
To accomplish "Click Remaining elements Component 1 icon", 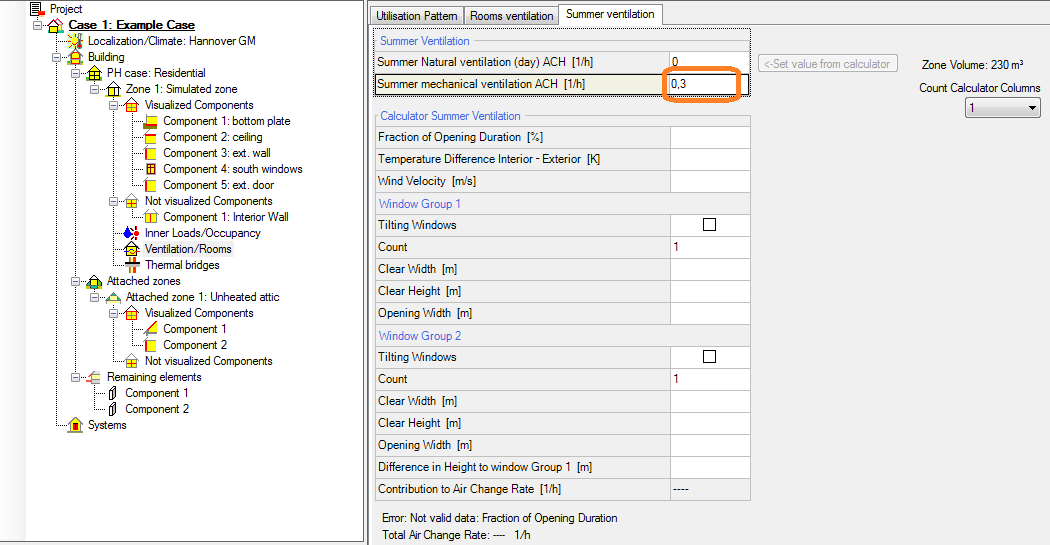I will tap(112, 393).
